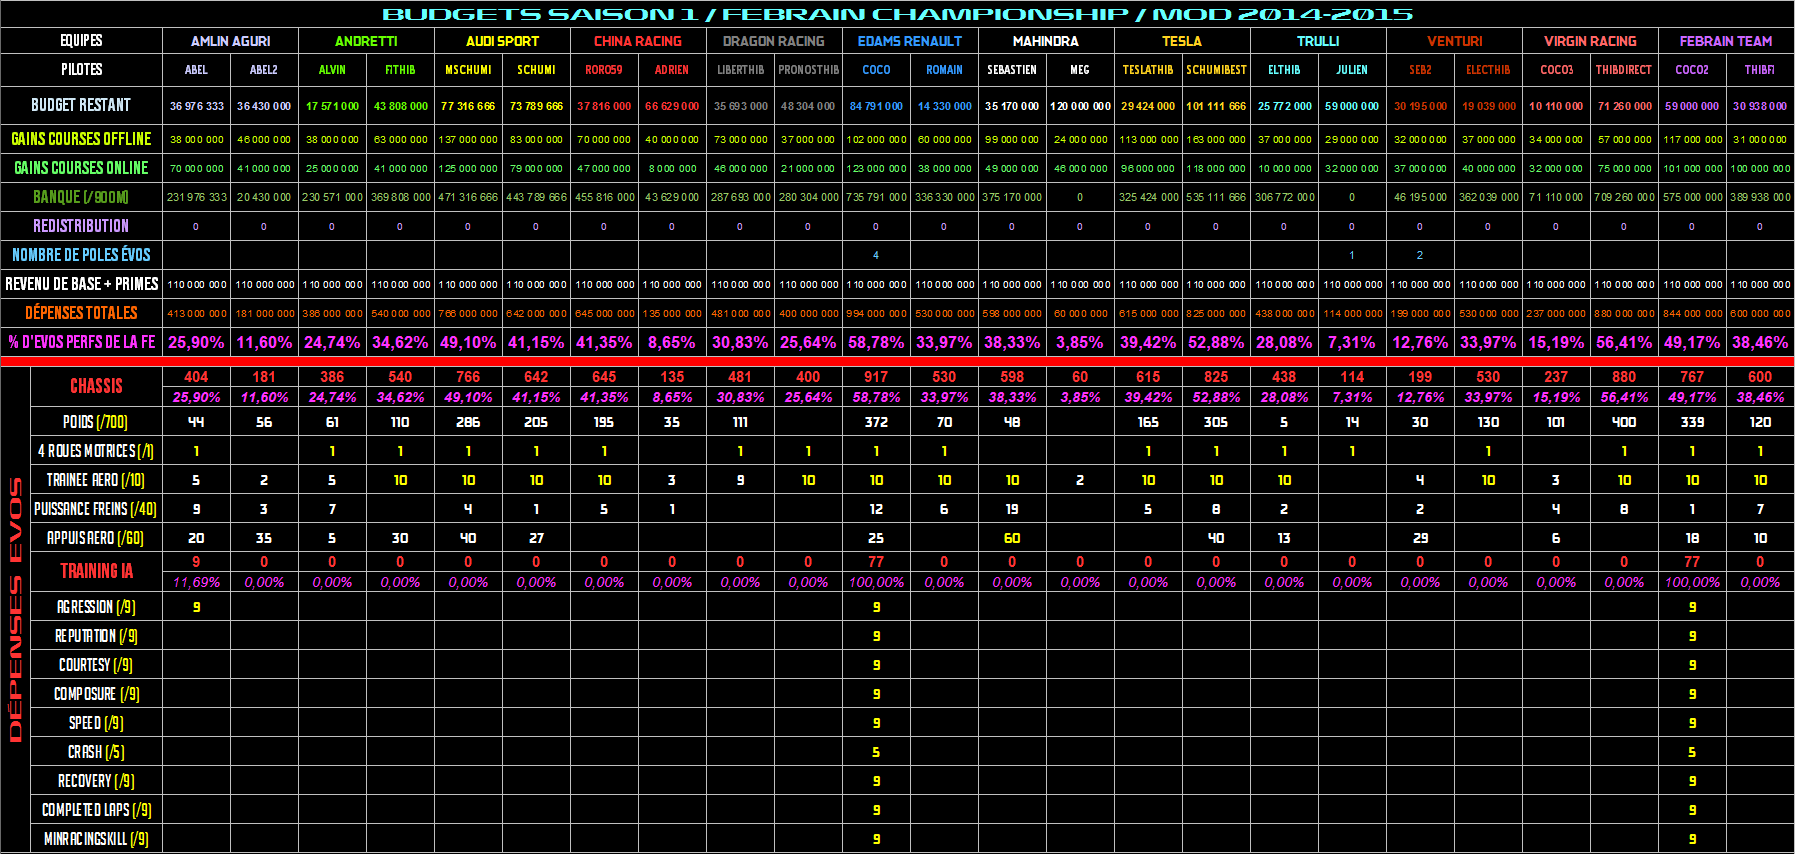The height and width of the screenshot is (854, 1795).
Task: Select the red CHASSIS section label
Action: [96, 386]
